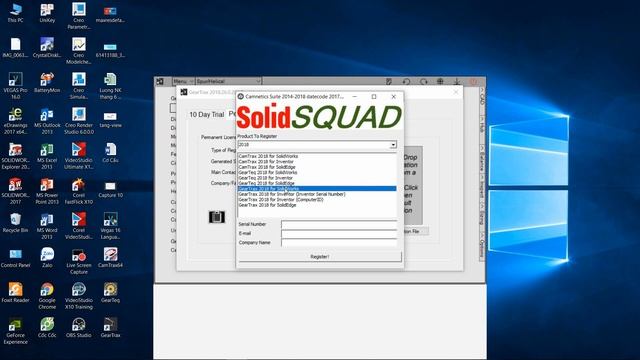Open MS Word 2013 desktop shortcut

pyautogui.click(x=47, y=227)
